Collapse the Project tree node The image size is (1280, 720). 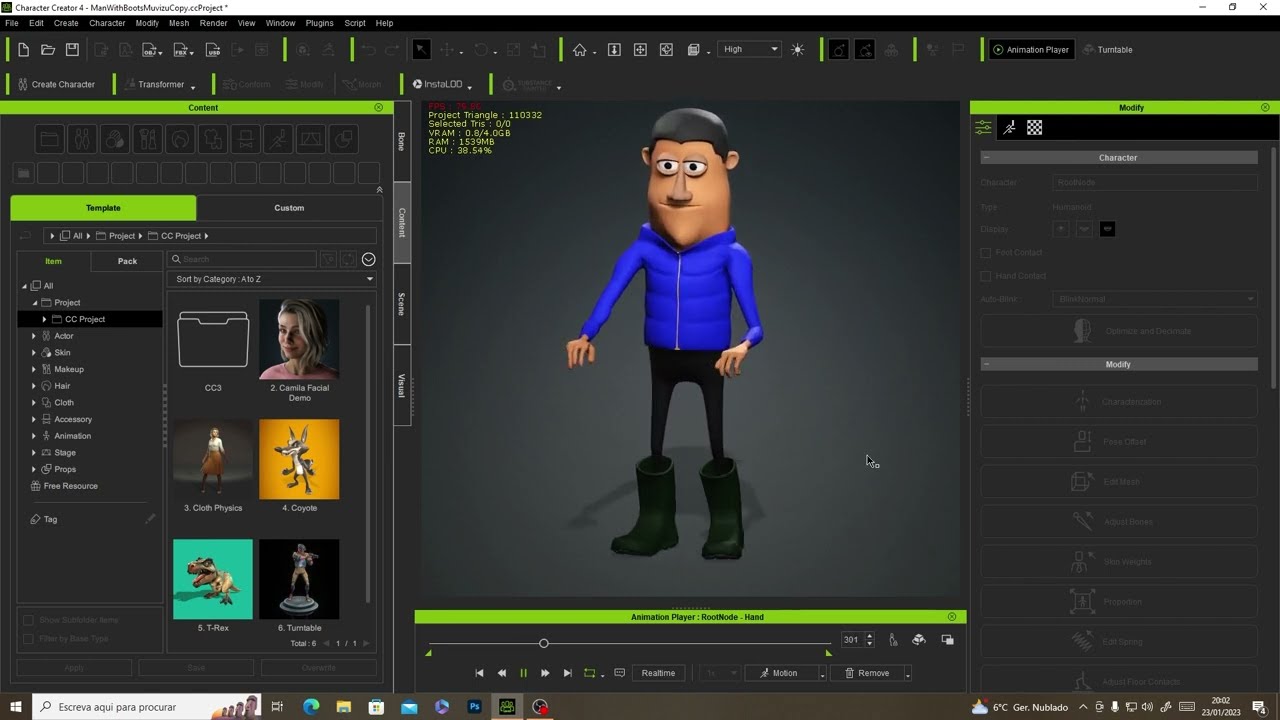coord(34,303)
